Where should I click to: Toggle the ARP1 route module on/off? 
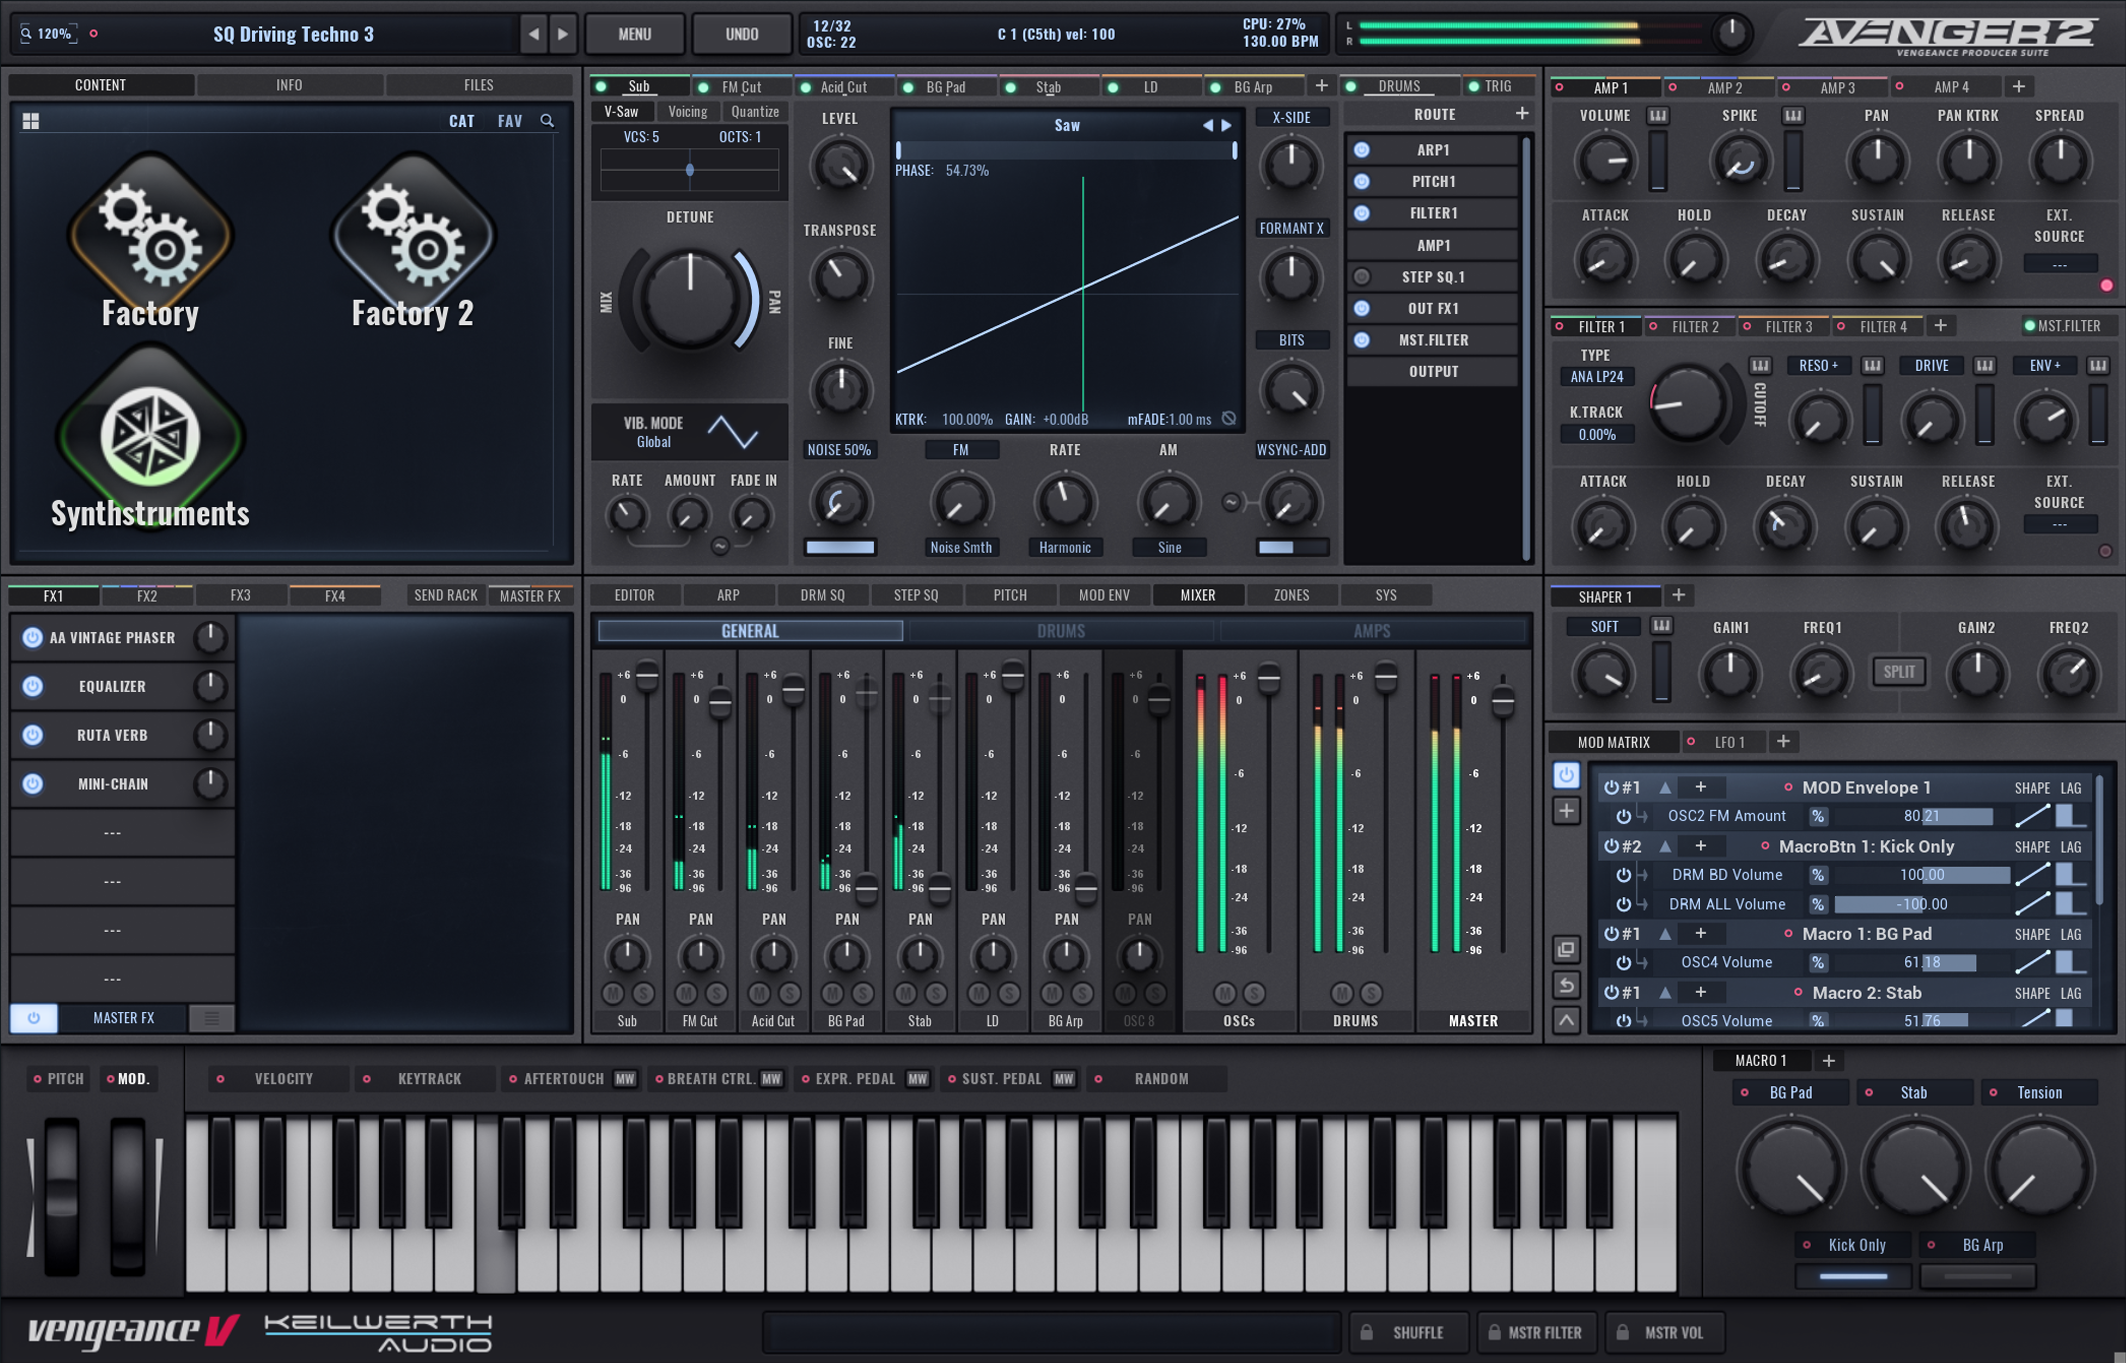click(x=1361, y=150)
